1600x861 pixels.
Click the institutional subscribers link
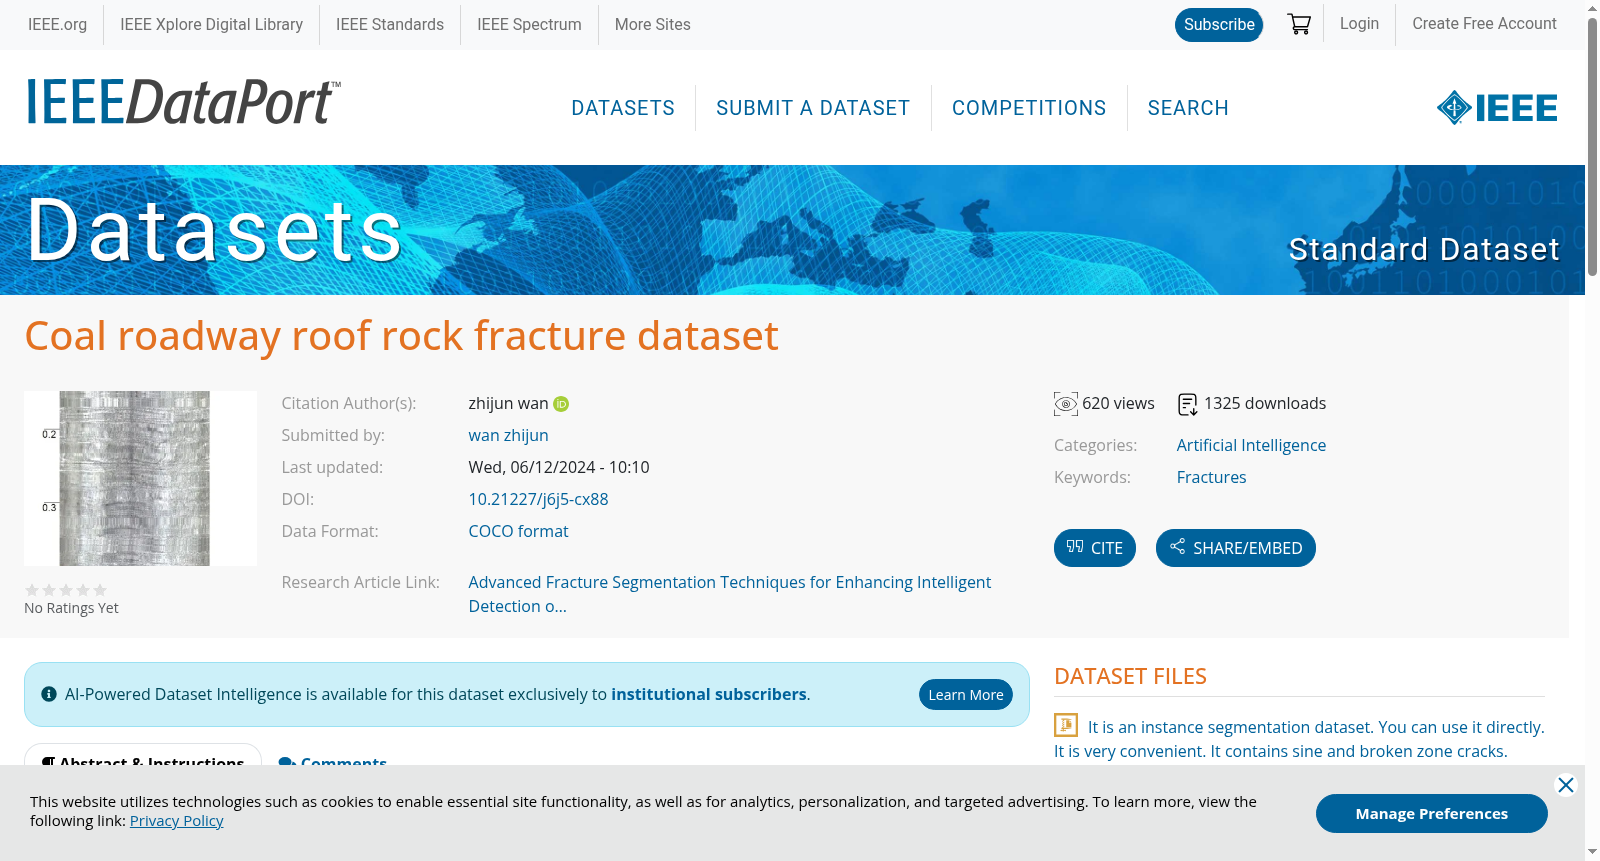point(709,694)
